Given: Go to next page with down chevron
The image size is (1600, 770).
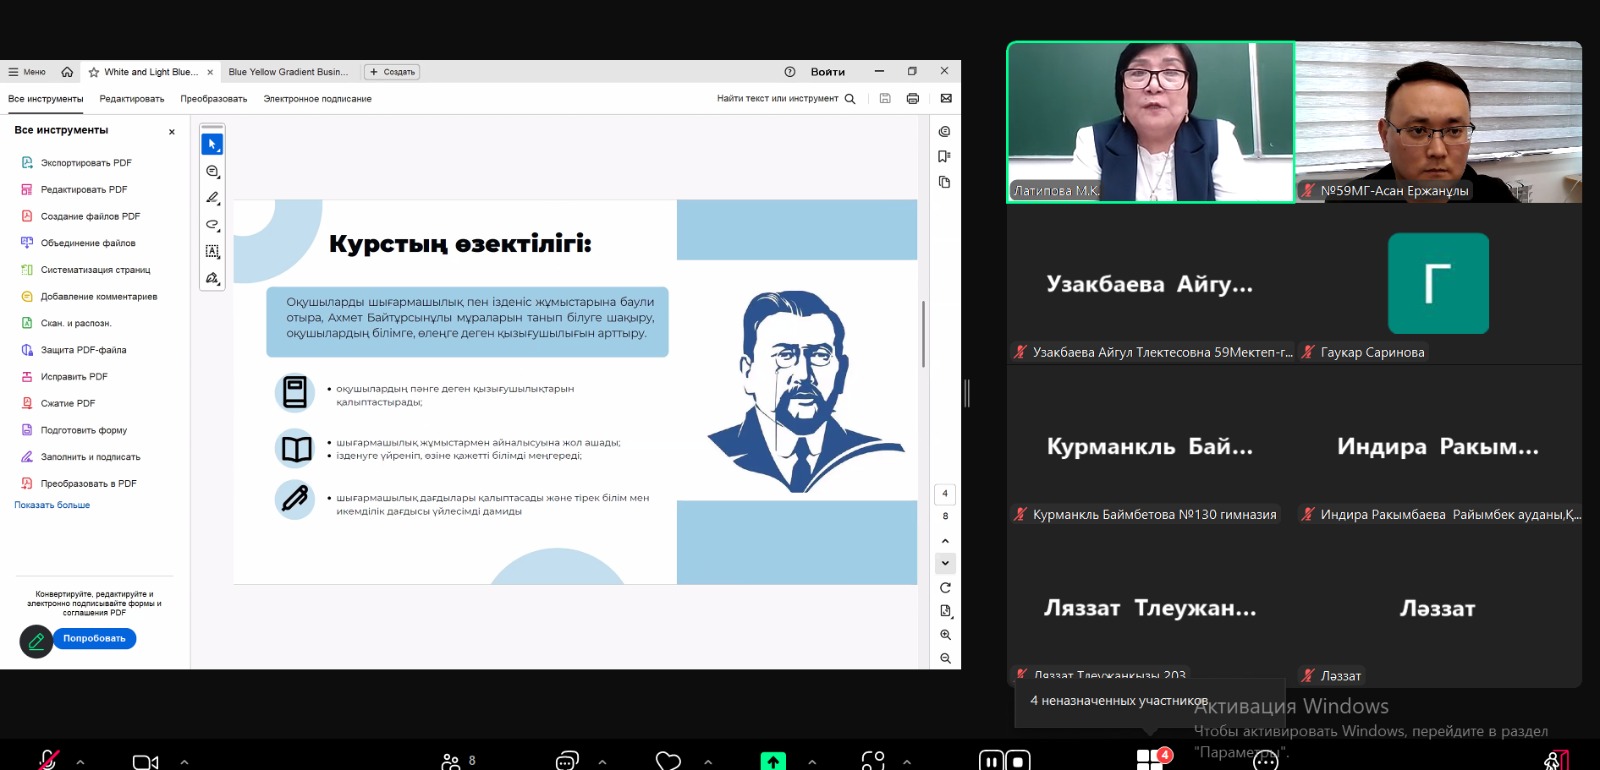Looking at the screenshot, I should 945,563.
